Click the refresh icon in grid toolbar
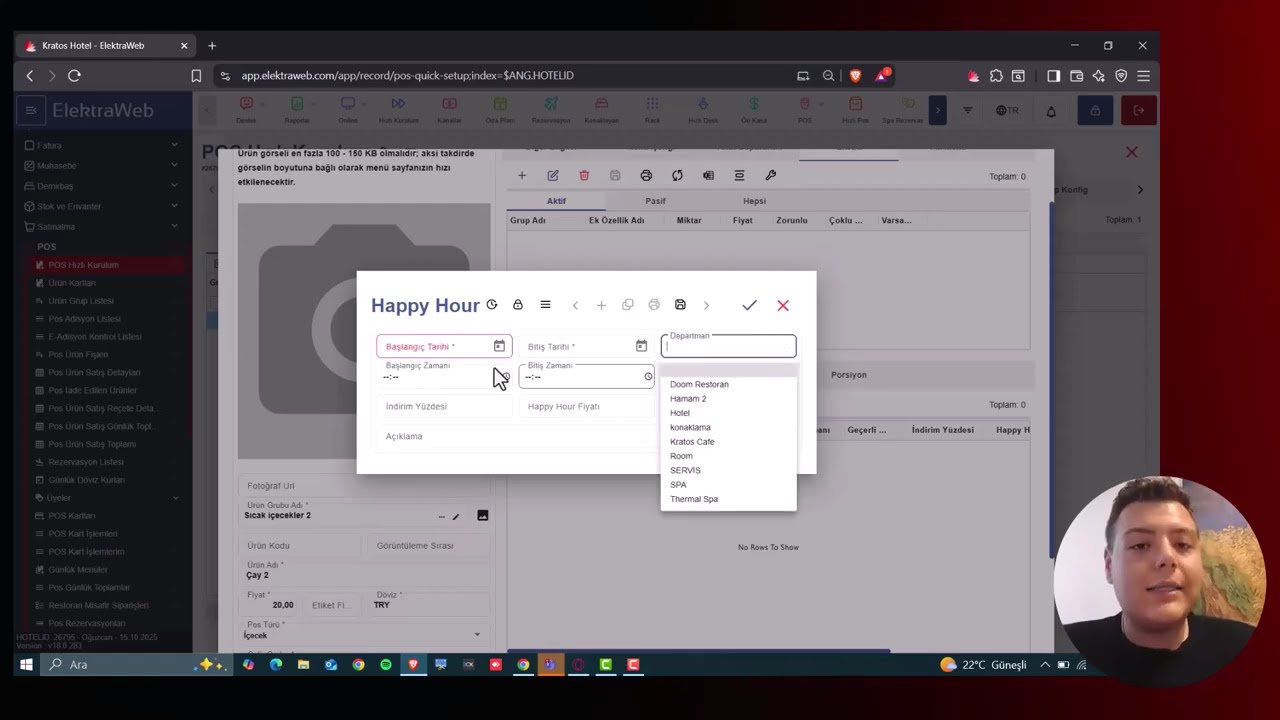The height and width of the screenshot is (720, 1280). [x=677, y=175]
